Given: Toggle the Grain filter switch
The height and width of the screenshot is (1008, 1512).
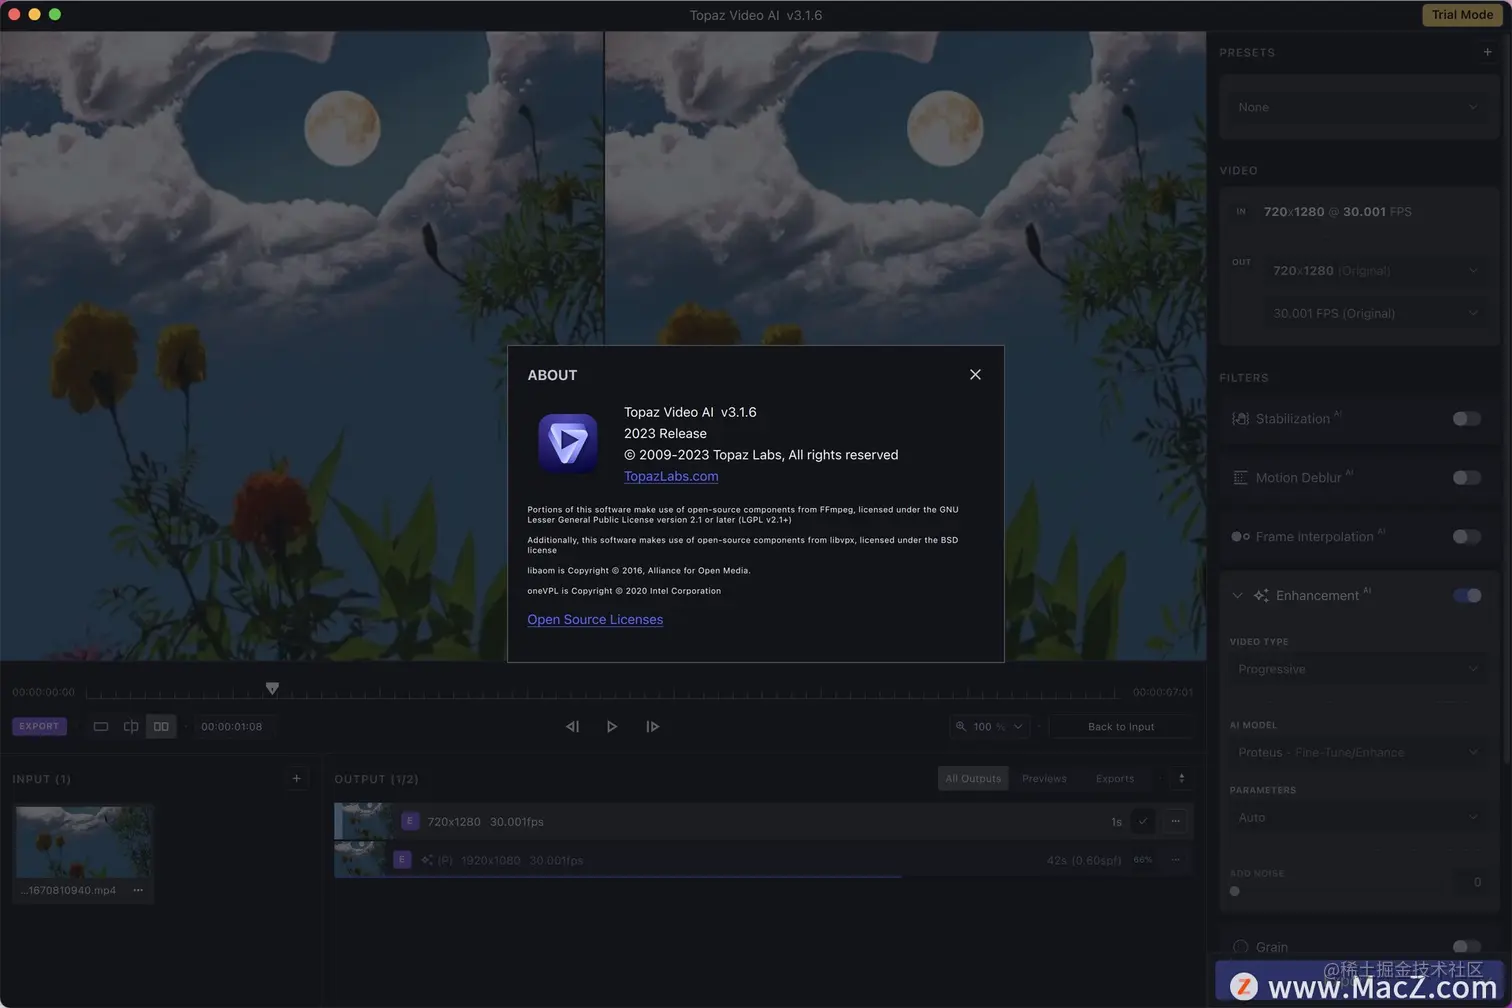Looking at the screenshot, I should tap(1467, 946).
